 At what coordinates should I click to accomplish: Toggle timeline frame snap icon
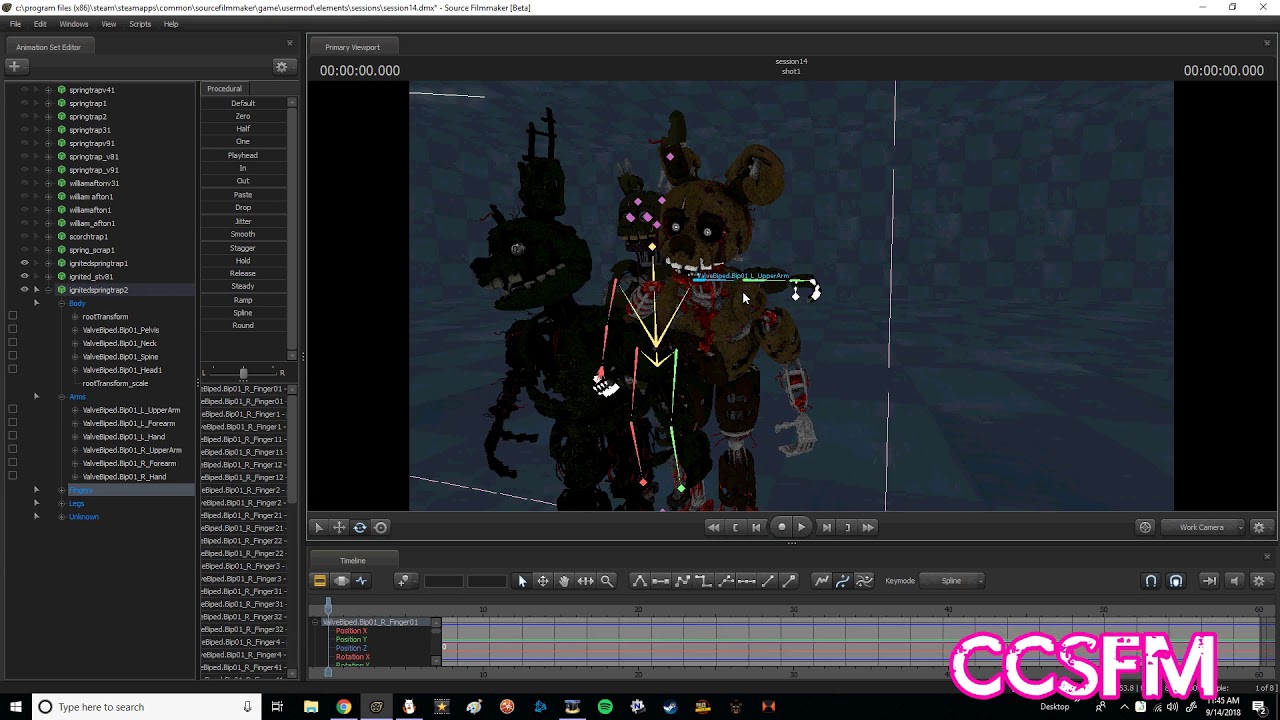pos(1176,580)
